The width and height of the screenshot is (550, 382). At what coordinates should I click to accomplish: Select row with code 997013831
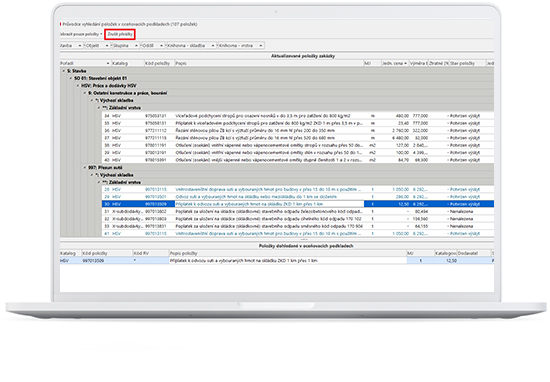point(298,226)
